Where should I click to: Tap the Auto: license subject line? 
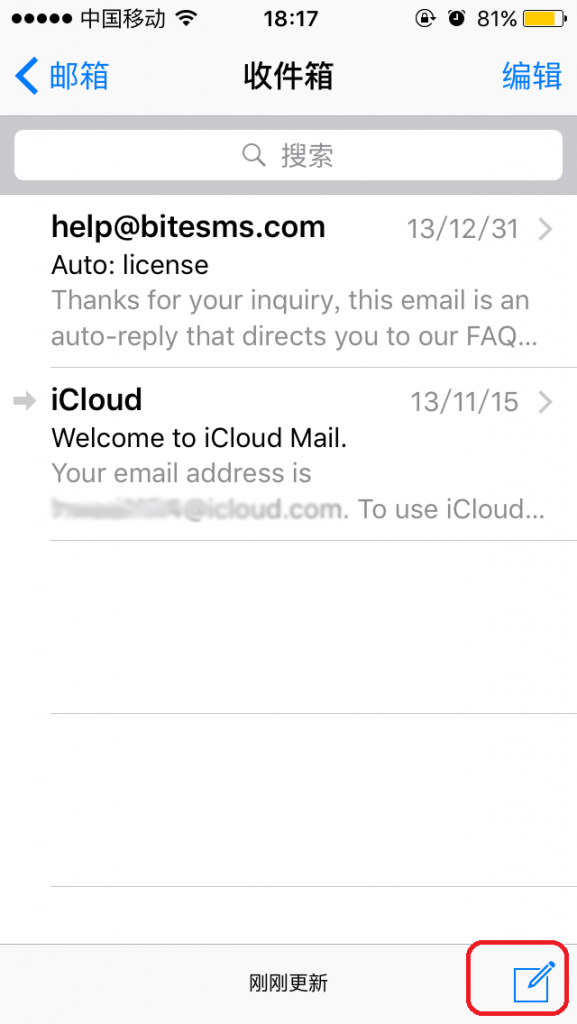[x=130, y=265]
